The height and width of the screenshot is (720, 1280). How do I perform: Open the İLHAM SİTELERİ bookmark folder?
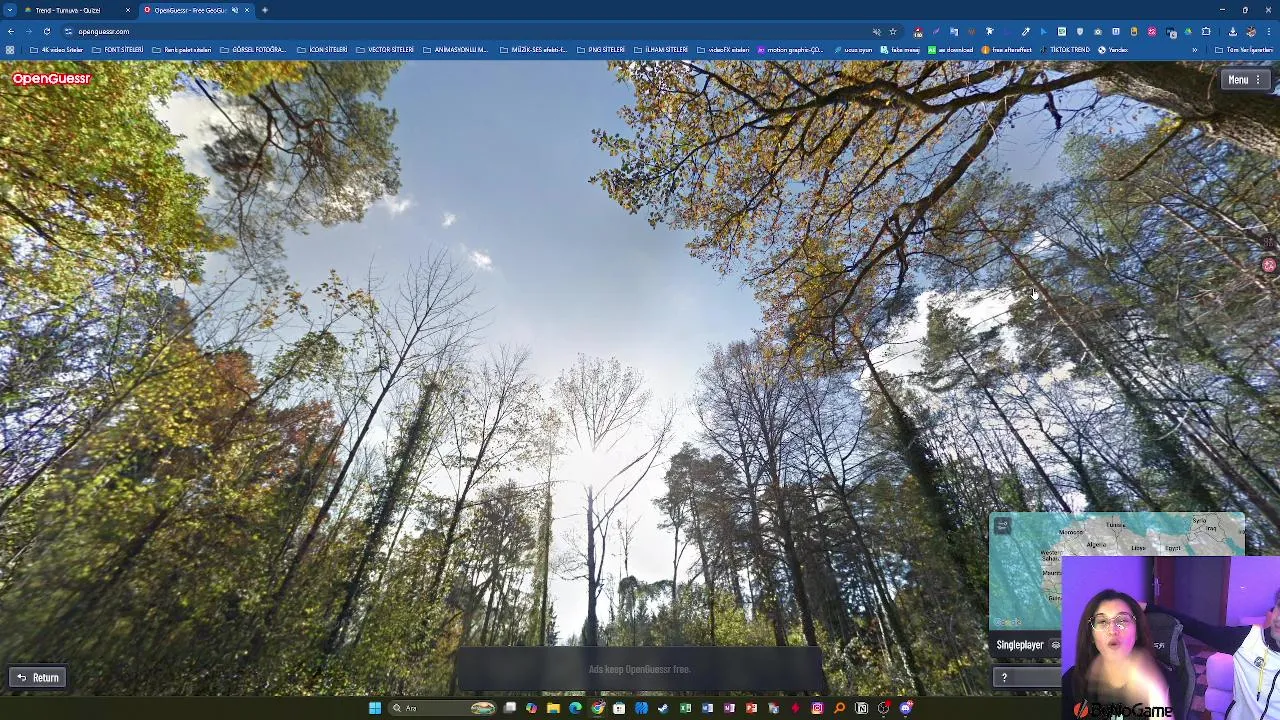pos(661,50)
